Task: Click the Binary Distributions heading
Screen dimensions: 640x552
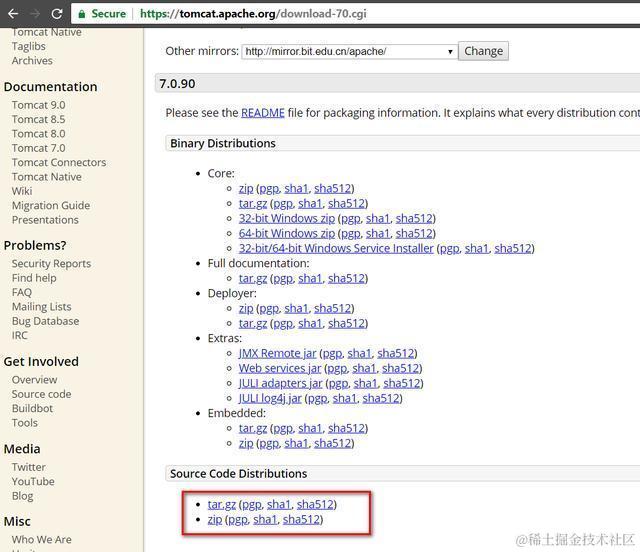Action: point(223,143)
